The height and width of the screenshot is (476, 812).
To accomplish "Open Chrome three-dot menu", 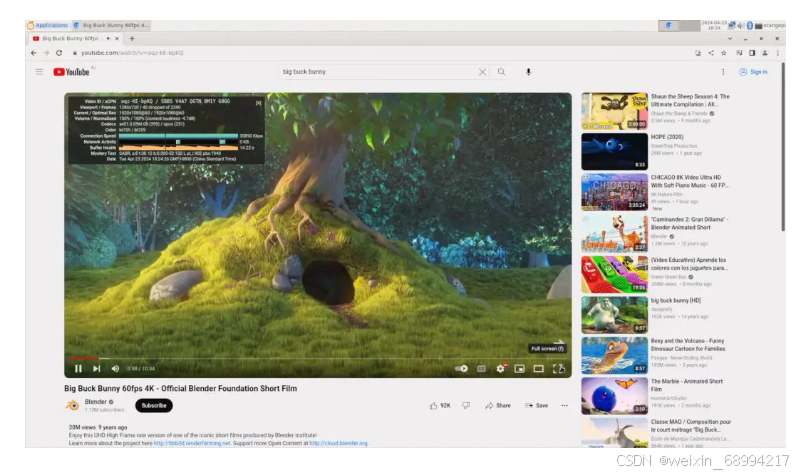I will pyautogui.click(x=778, y=53).
